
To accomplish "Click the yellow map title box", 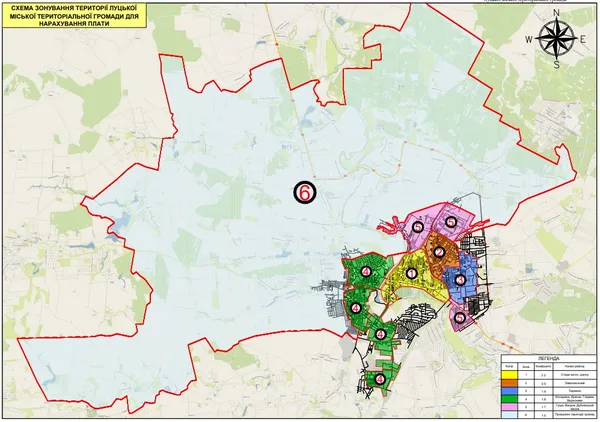I will (x=74, y=16).
